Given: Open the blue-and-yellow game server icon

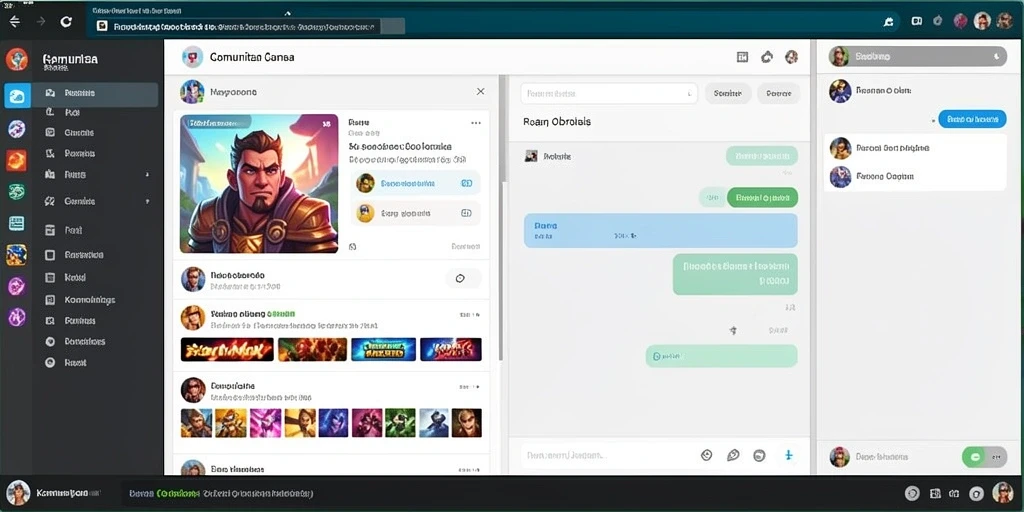Looking at the screenshot, I should [16, 255].
